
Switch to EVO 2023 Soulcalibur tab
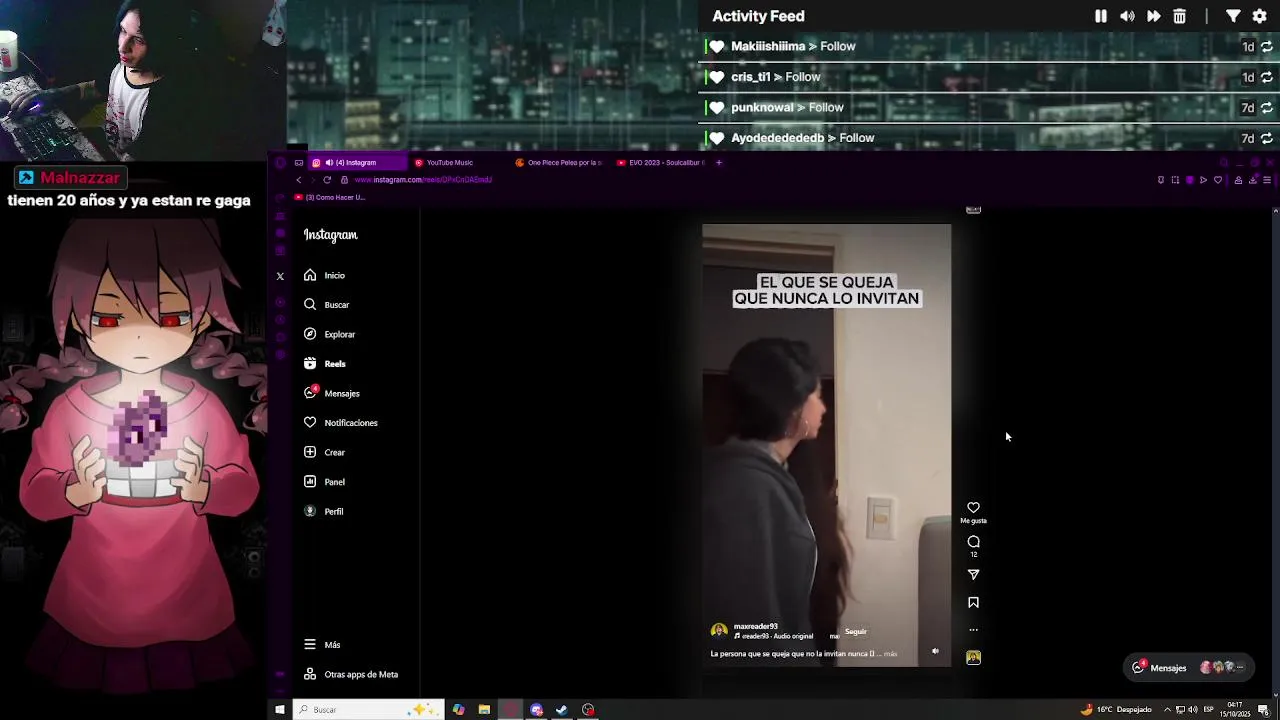tap(661, 163)
